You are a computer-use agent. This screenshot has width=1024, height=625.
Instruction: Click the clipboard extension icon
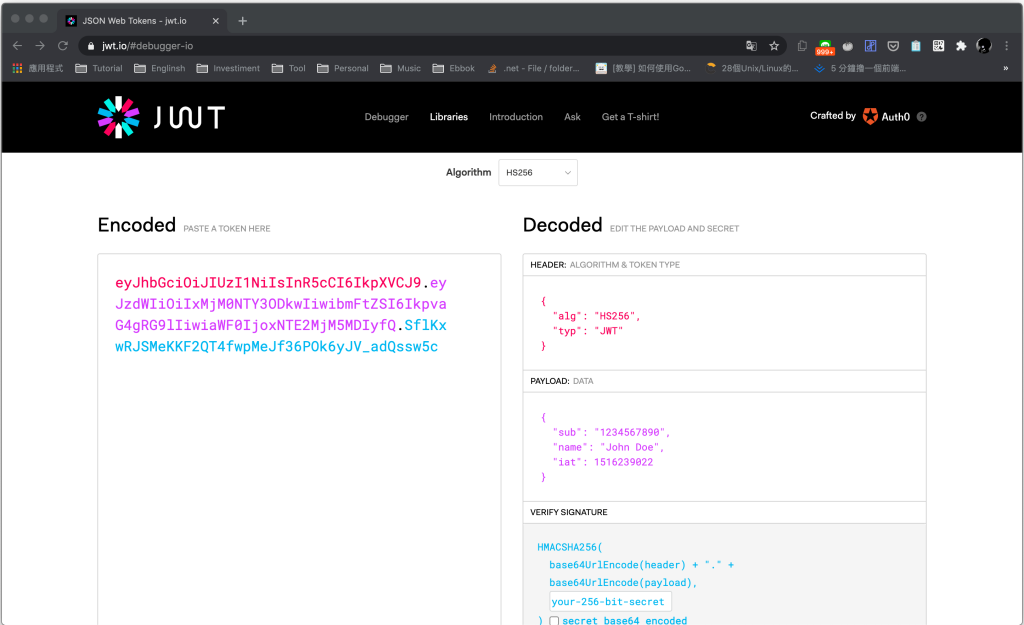[916, 46]
